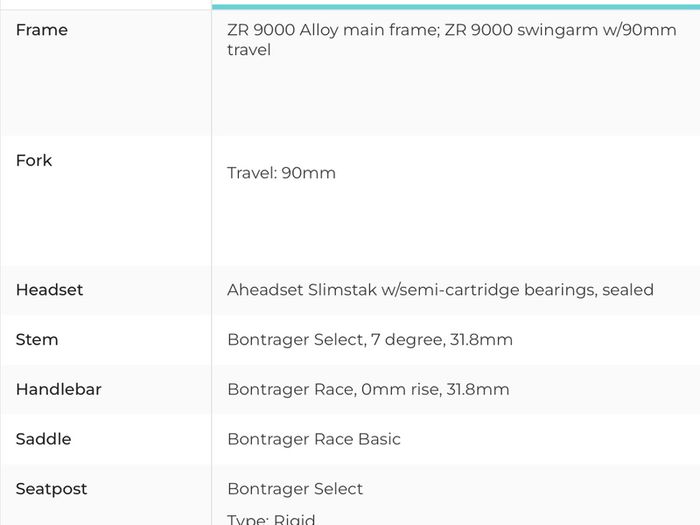Image resolution: width=700 pixels, height=525 pixels.
Task: Click the word travel in Frame row
Action: coord(249,50)
